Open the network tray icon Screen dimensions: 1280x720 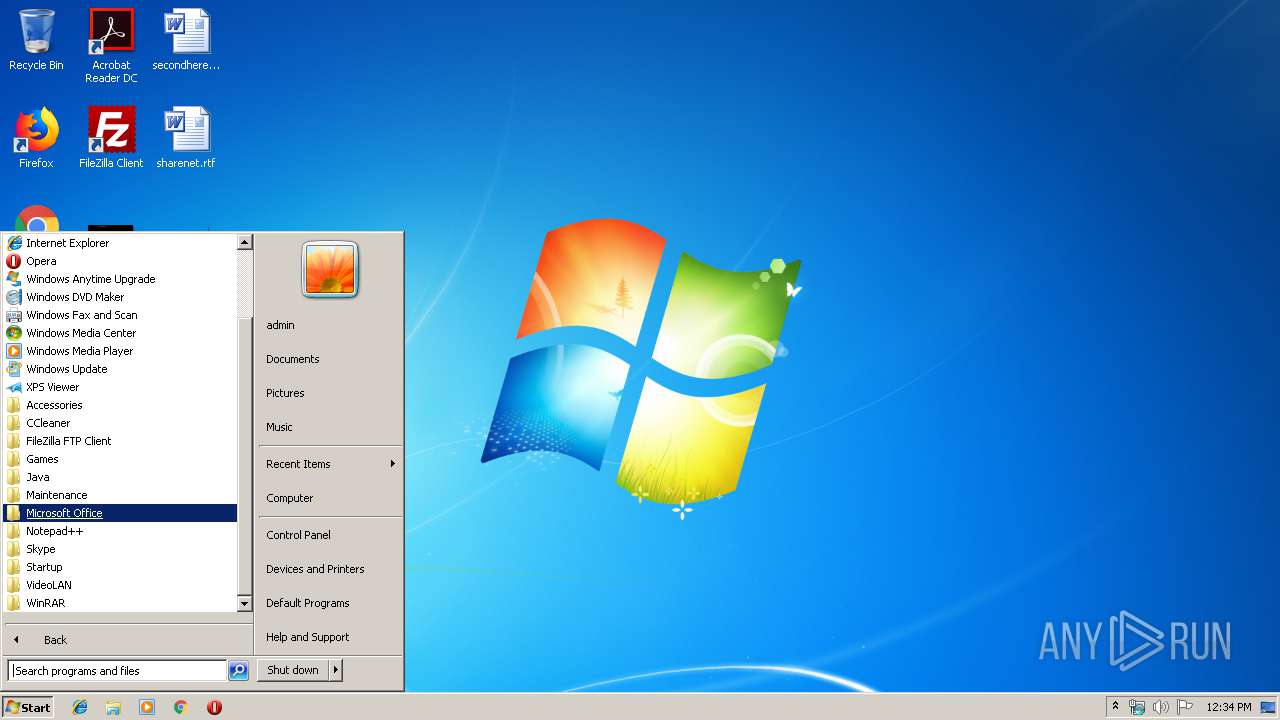tap(1137, 707)
